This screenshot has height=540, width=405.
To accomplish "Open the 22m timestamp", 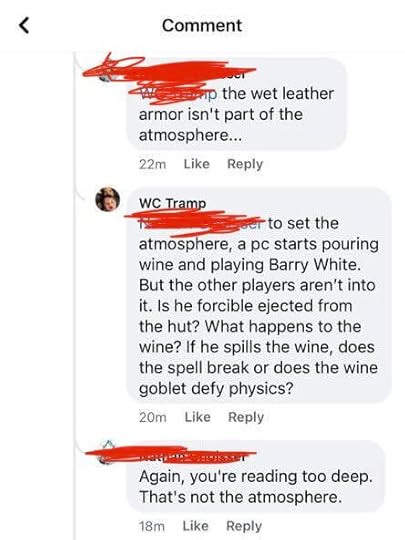I will (x=153, y=164).
